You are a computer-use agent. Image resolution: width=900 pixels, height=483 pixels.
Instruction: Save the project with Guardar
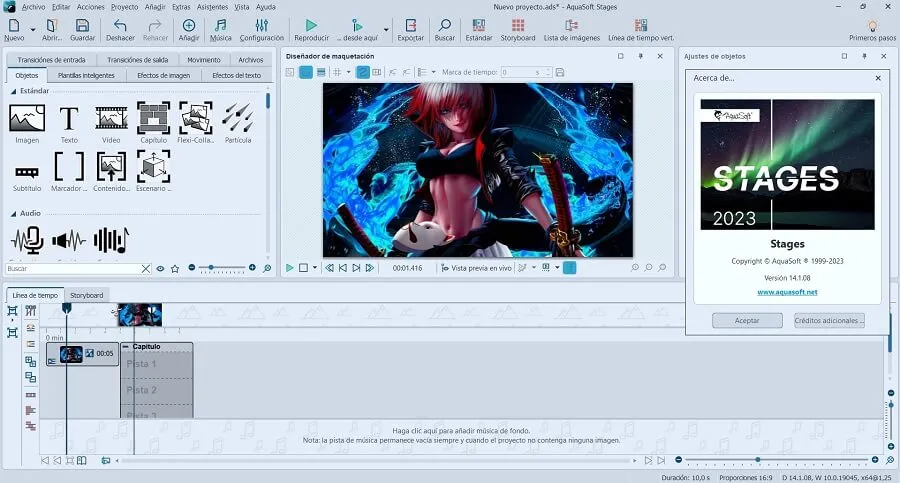(x=82, y=30)
